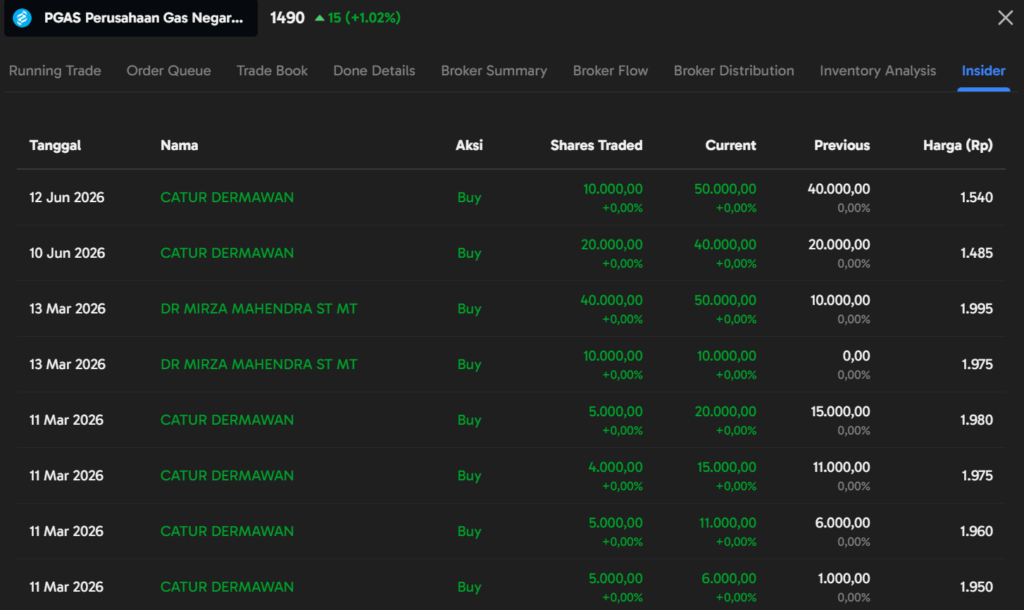Open the Trade Book tab
The width and height of the screenshot is (1024, 610).
[272, 71]
